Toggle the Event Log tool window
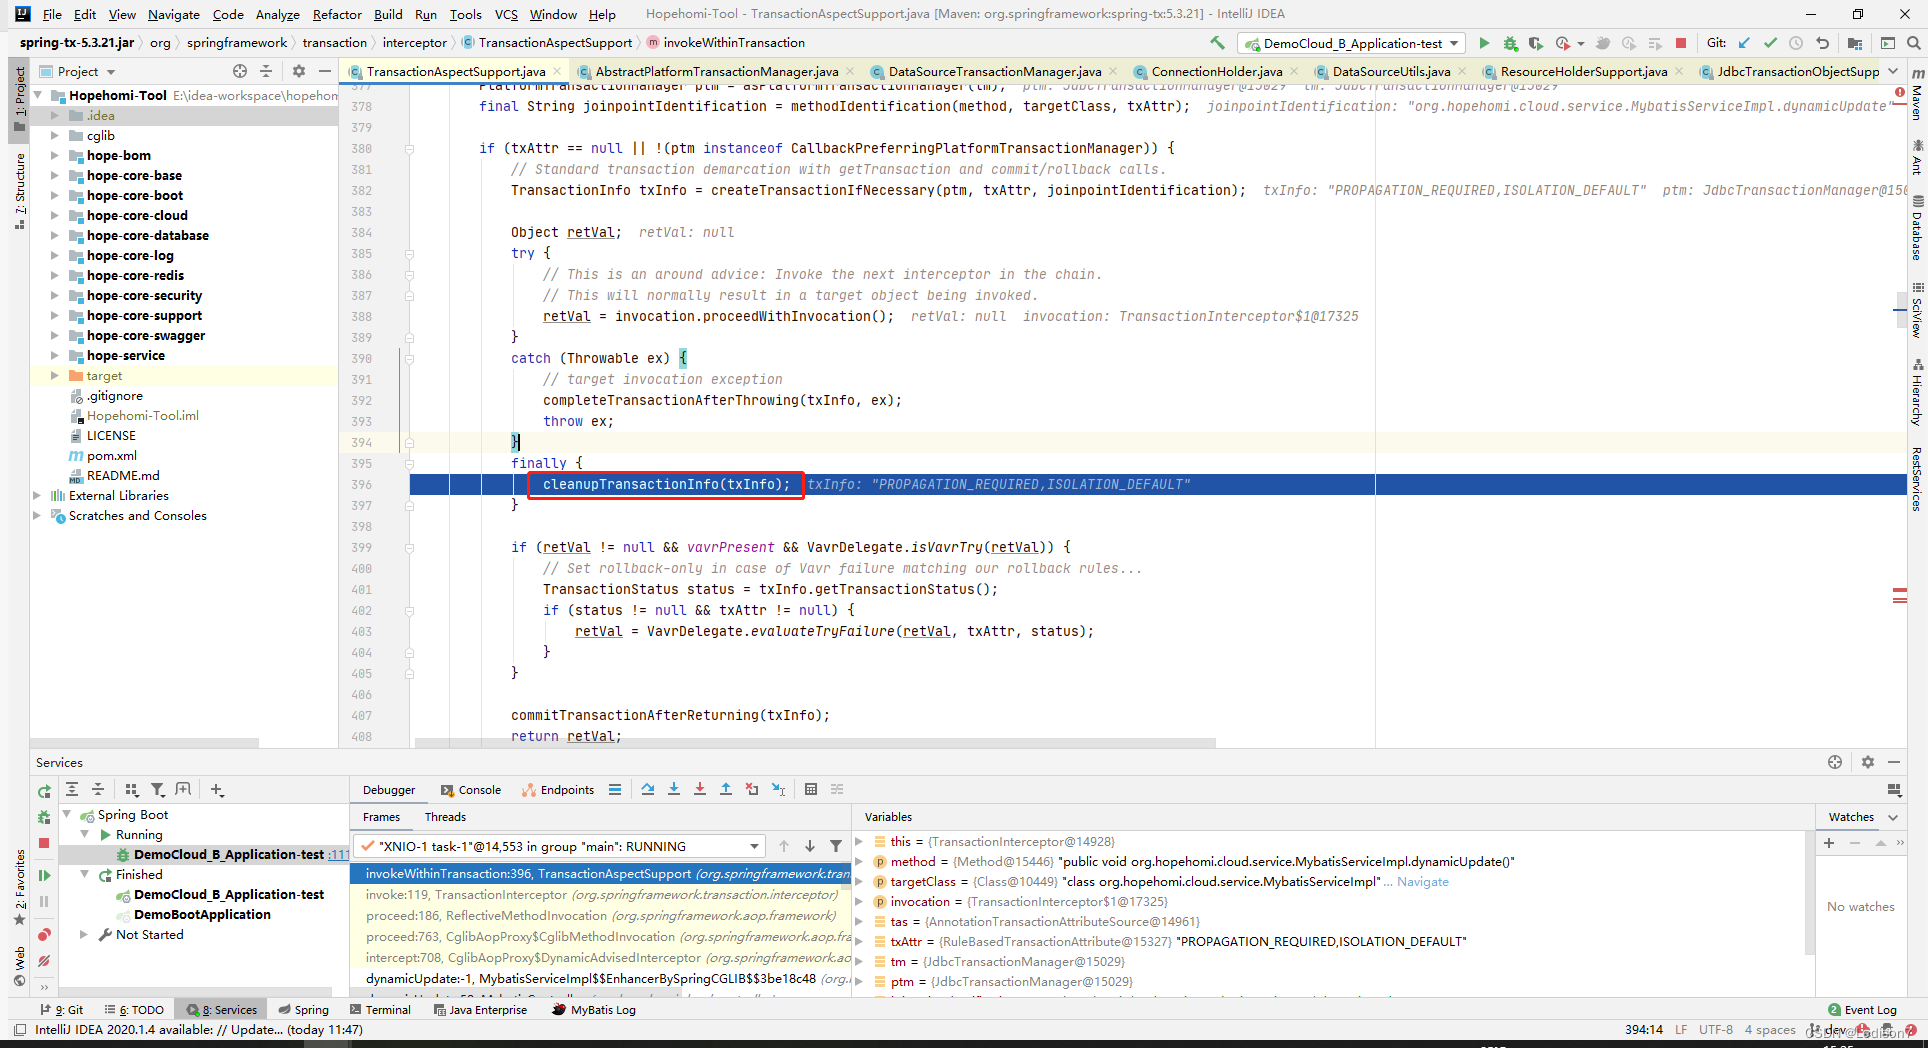Viewport: 1928px width, 1048px height. click(1862, 1010)
